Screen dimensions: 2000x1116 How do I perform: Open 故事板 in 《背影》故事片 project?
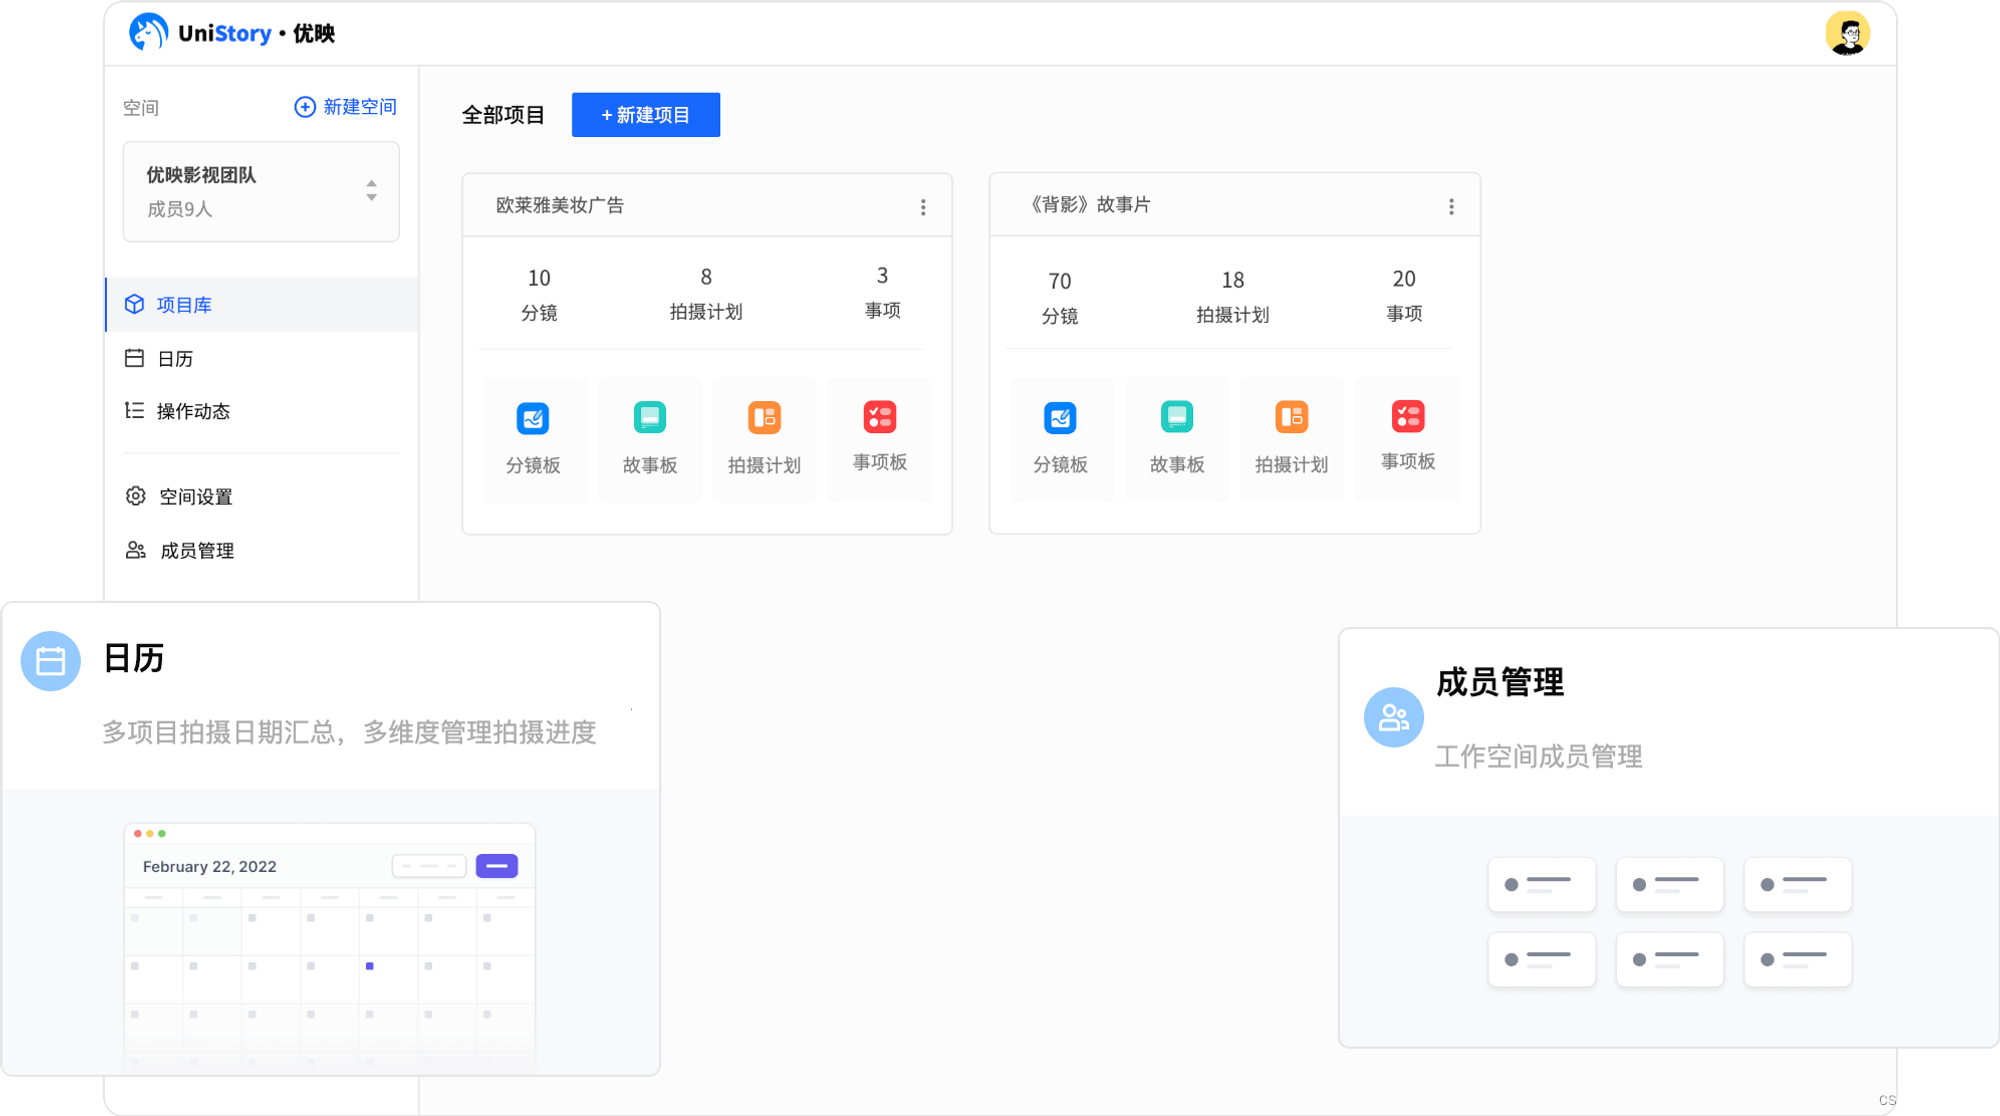1177,438
